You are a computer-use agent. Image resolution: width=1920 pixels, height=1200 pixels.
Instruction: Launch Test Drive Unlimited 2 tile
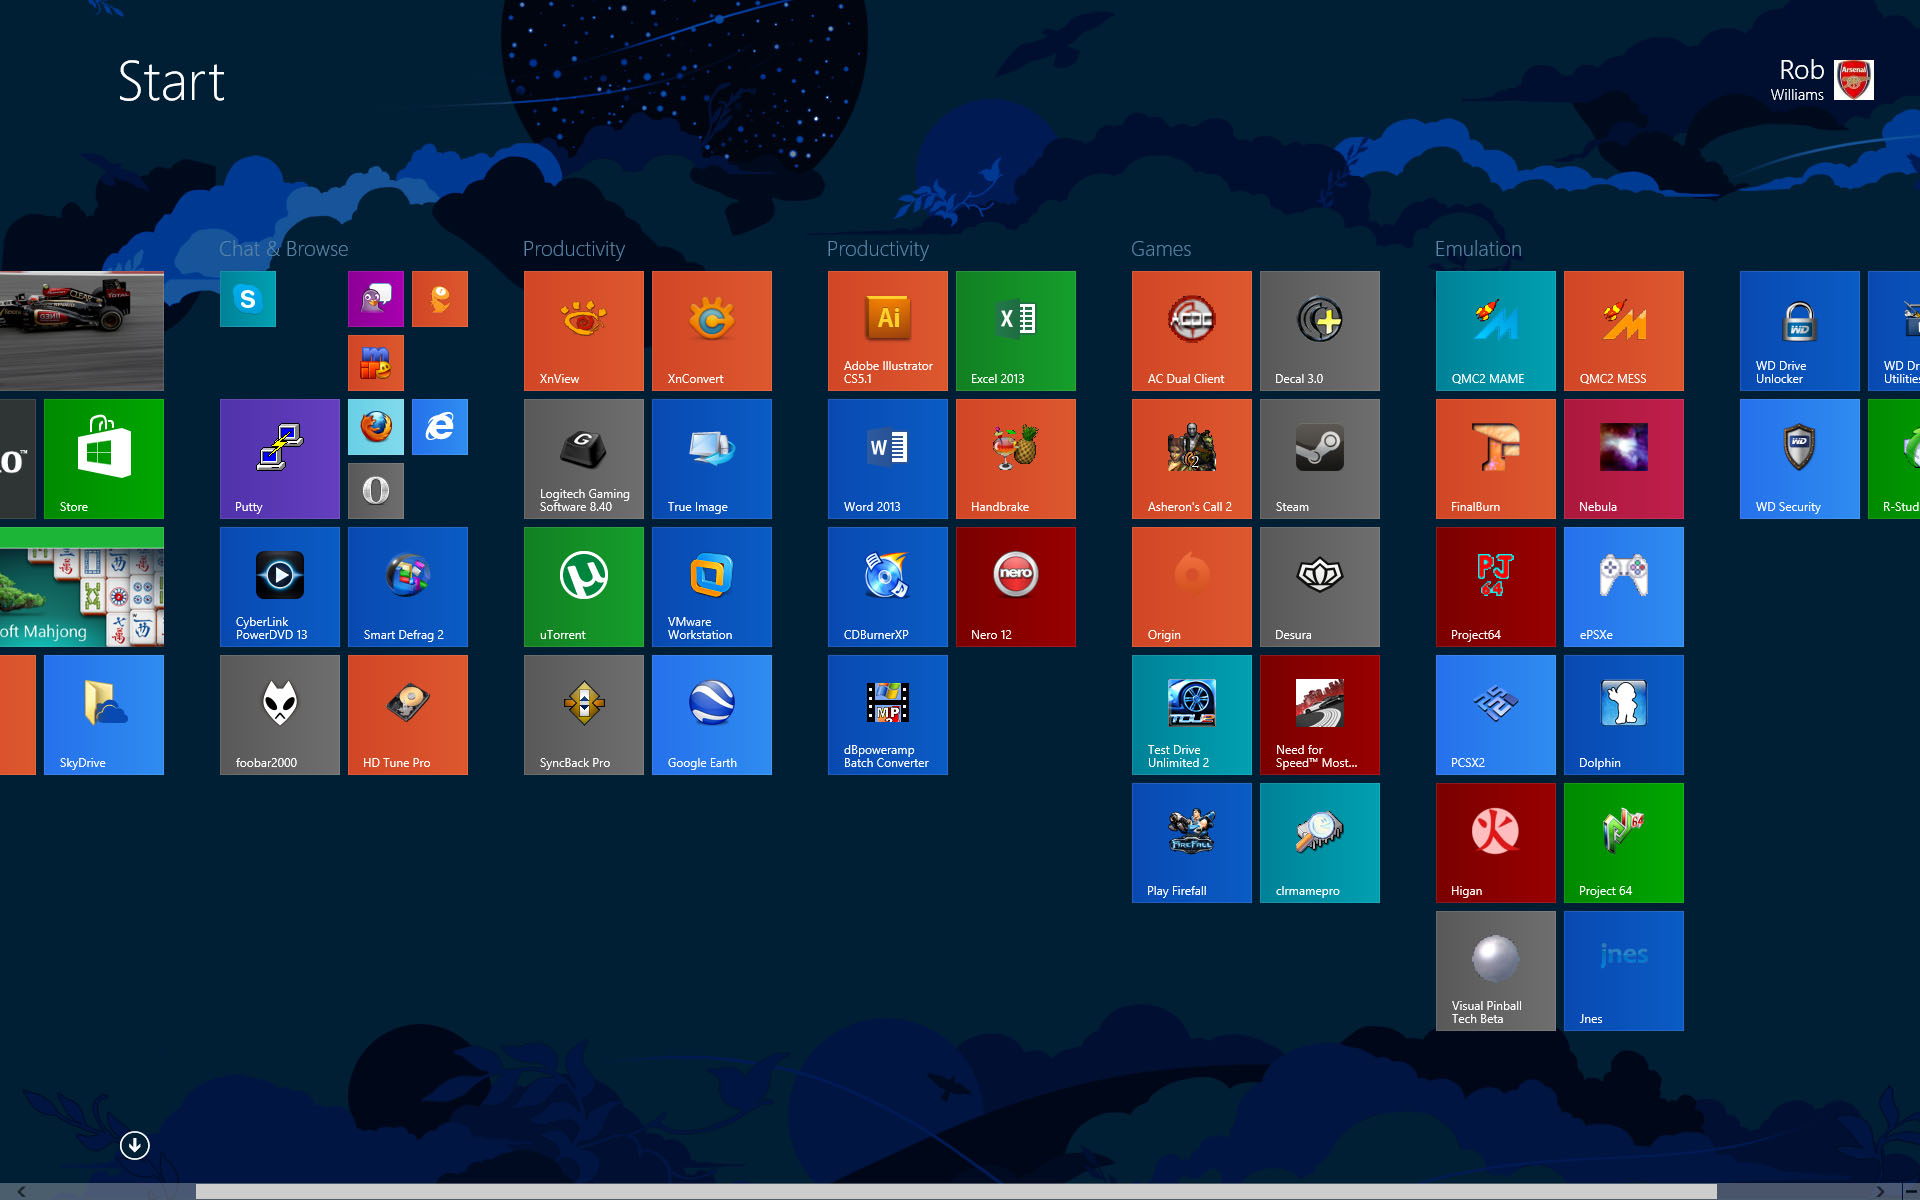[x=1192, y=715]
